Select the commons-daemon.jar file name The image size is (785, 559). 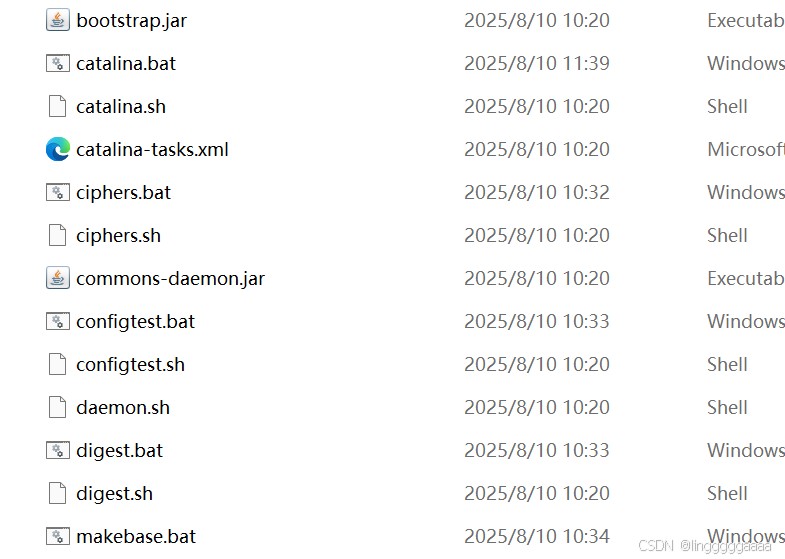(x=171, y=279)
